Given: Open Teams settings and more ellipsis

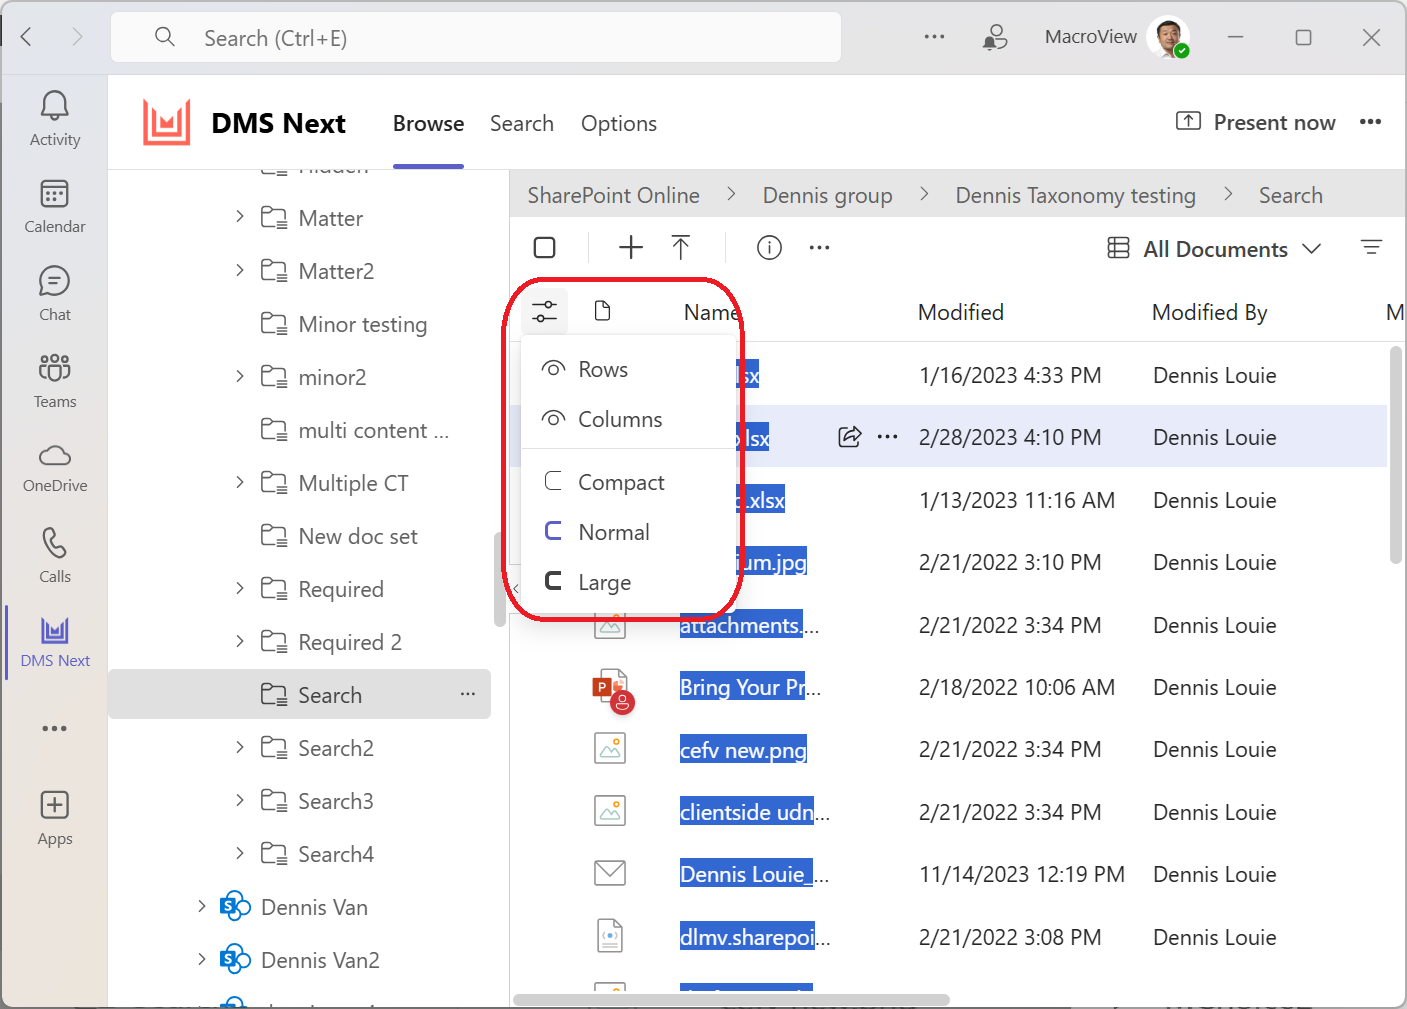Looking at the screenshot, I should click(934, 37).
